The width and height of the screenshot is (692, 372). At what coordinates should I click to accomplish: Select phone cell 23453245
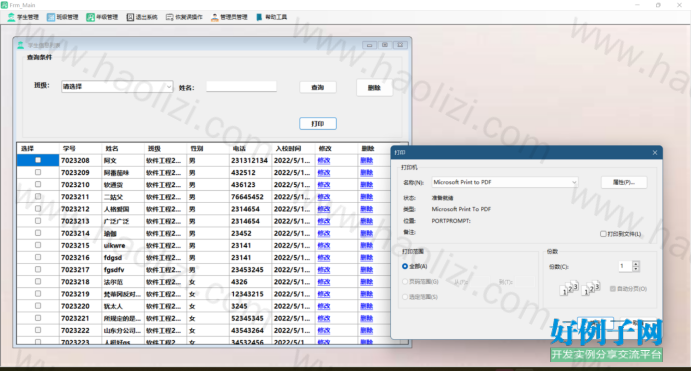pos(251,270)
